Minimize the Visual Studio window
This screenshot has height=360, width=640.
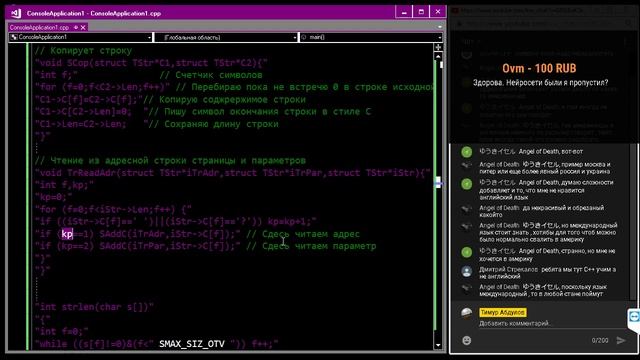click(x=404, y=12)
